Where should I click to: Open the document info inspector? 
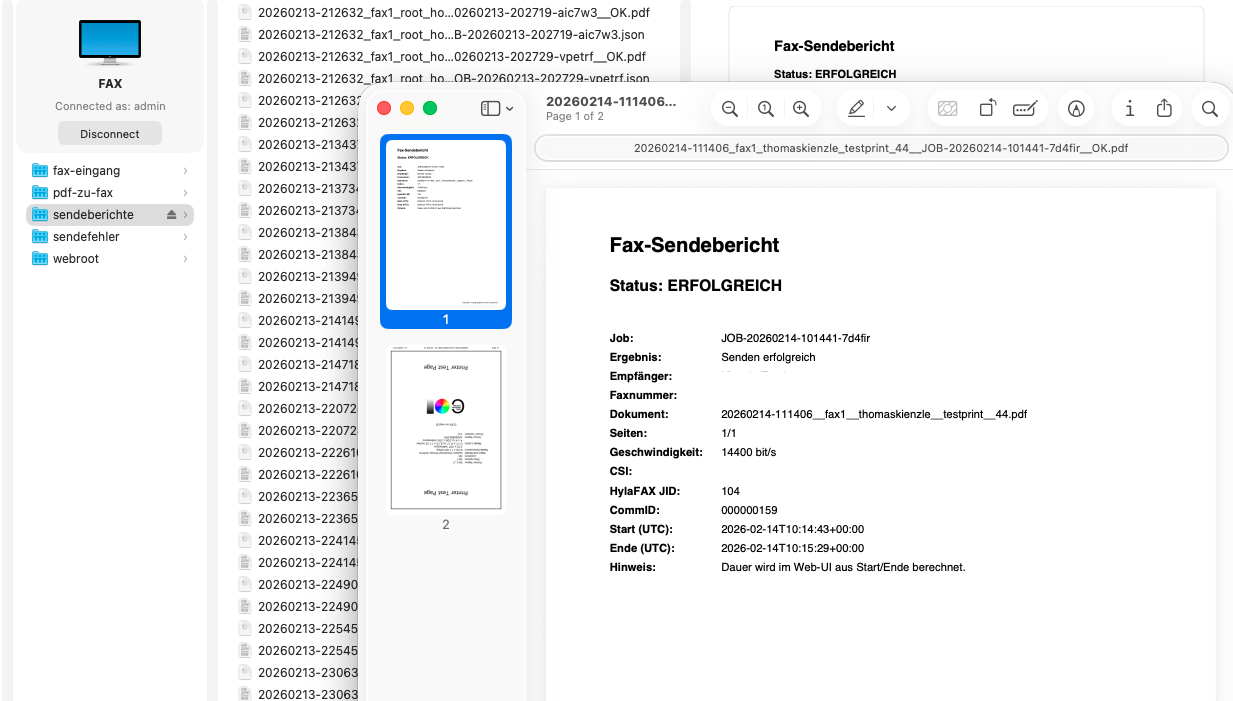[x=1129, y=109]
